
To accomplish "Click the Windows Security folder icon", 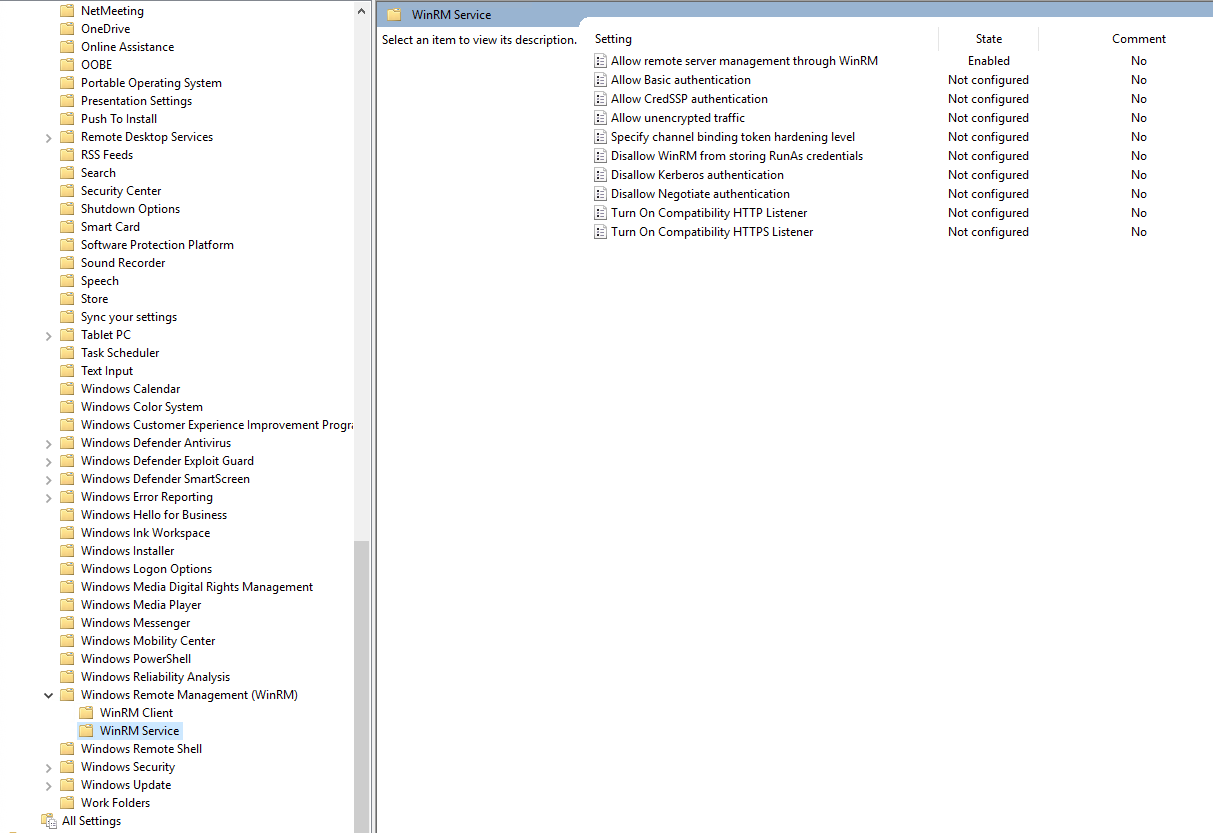I will click(67, 767).
